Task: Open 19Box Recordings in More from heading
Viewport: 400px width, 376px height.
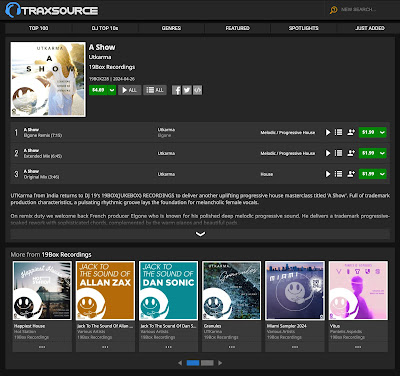Action: (x=66, y=255)
